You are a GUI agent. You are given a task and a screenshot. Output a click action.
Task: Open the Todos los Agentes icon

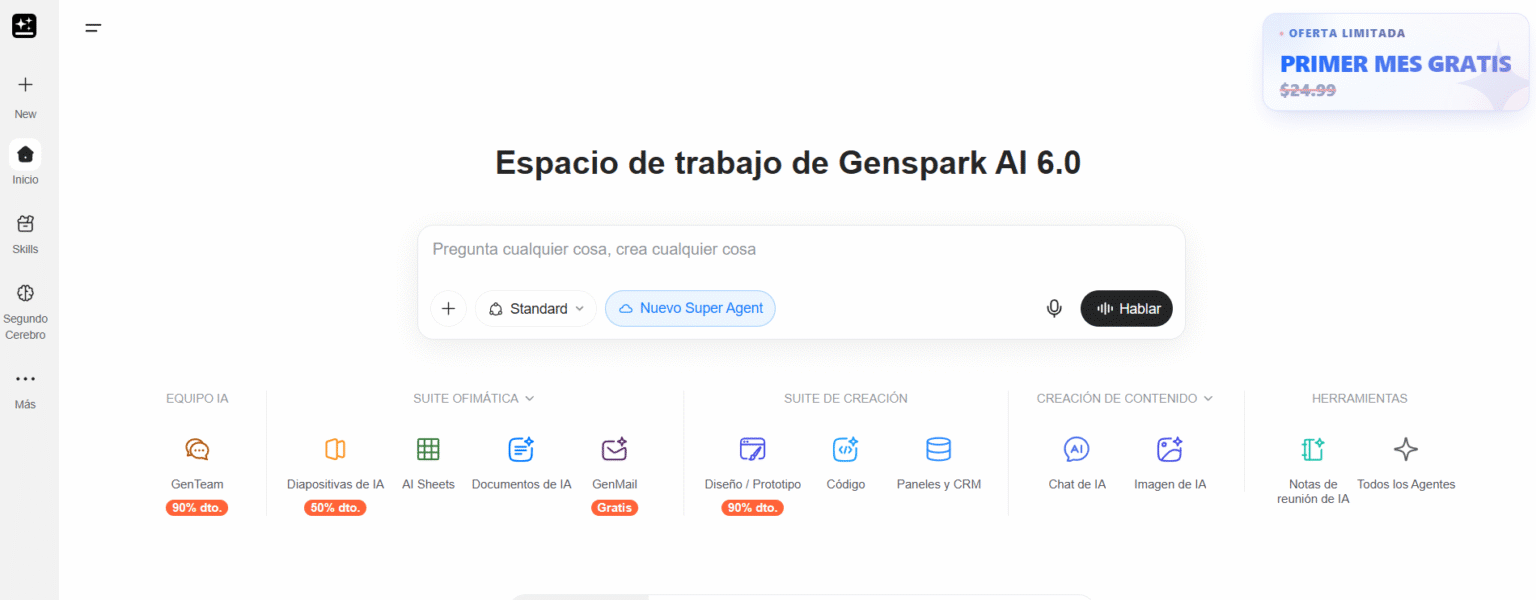(x=1406, y=449)
